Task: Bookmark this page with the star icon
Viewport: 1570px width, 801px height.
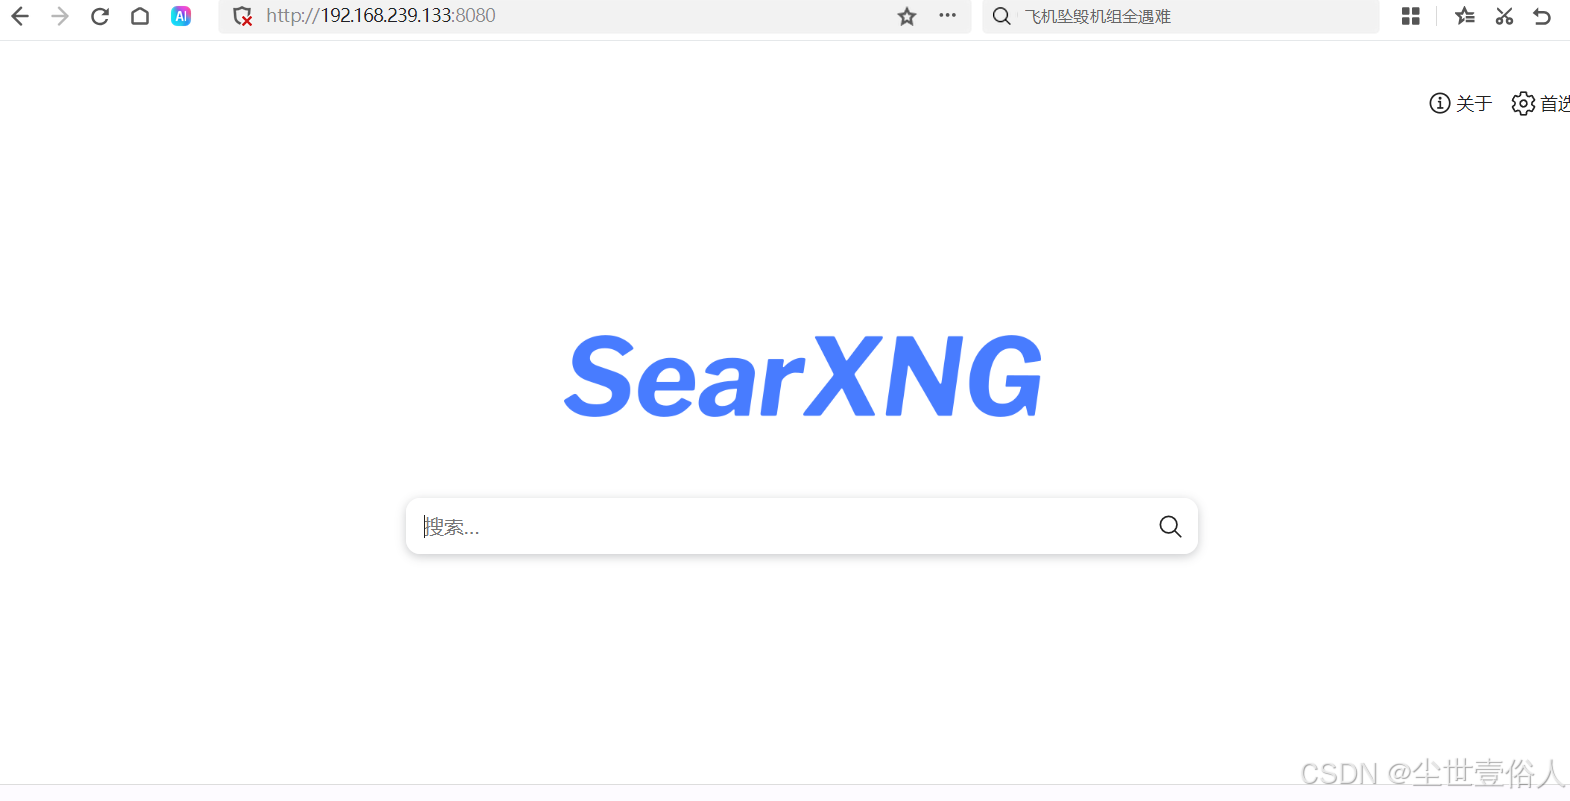Action: (x=907, y=16)
